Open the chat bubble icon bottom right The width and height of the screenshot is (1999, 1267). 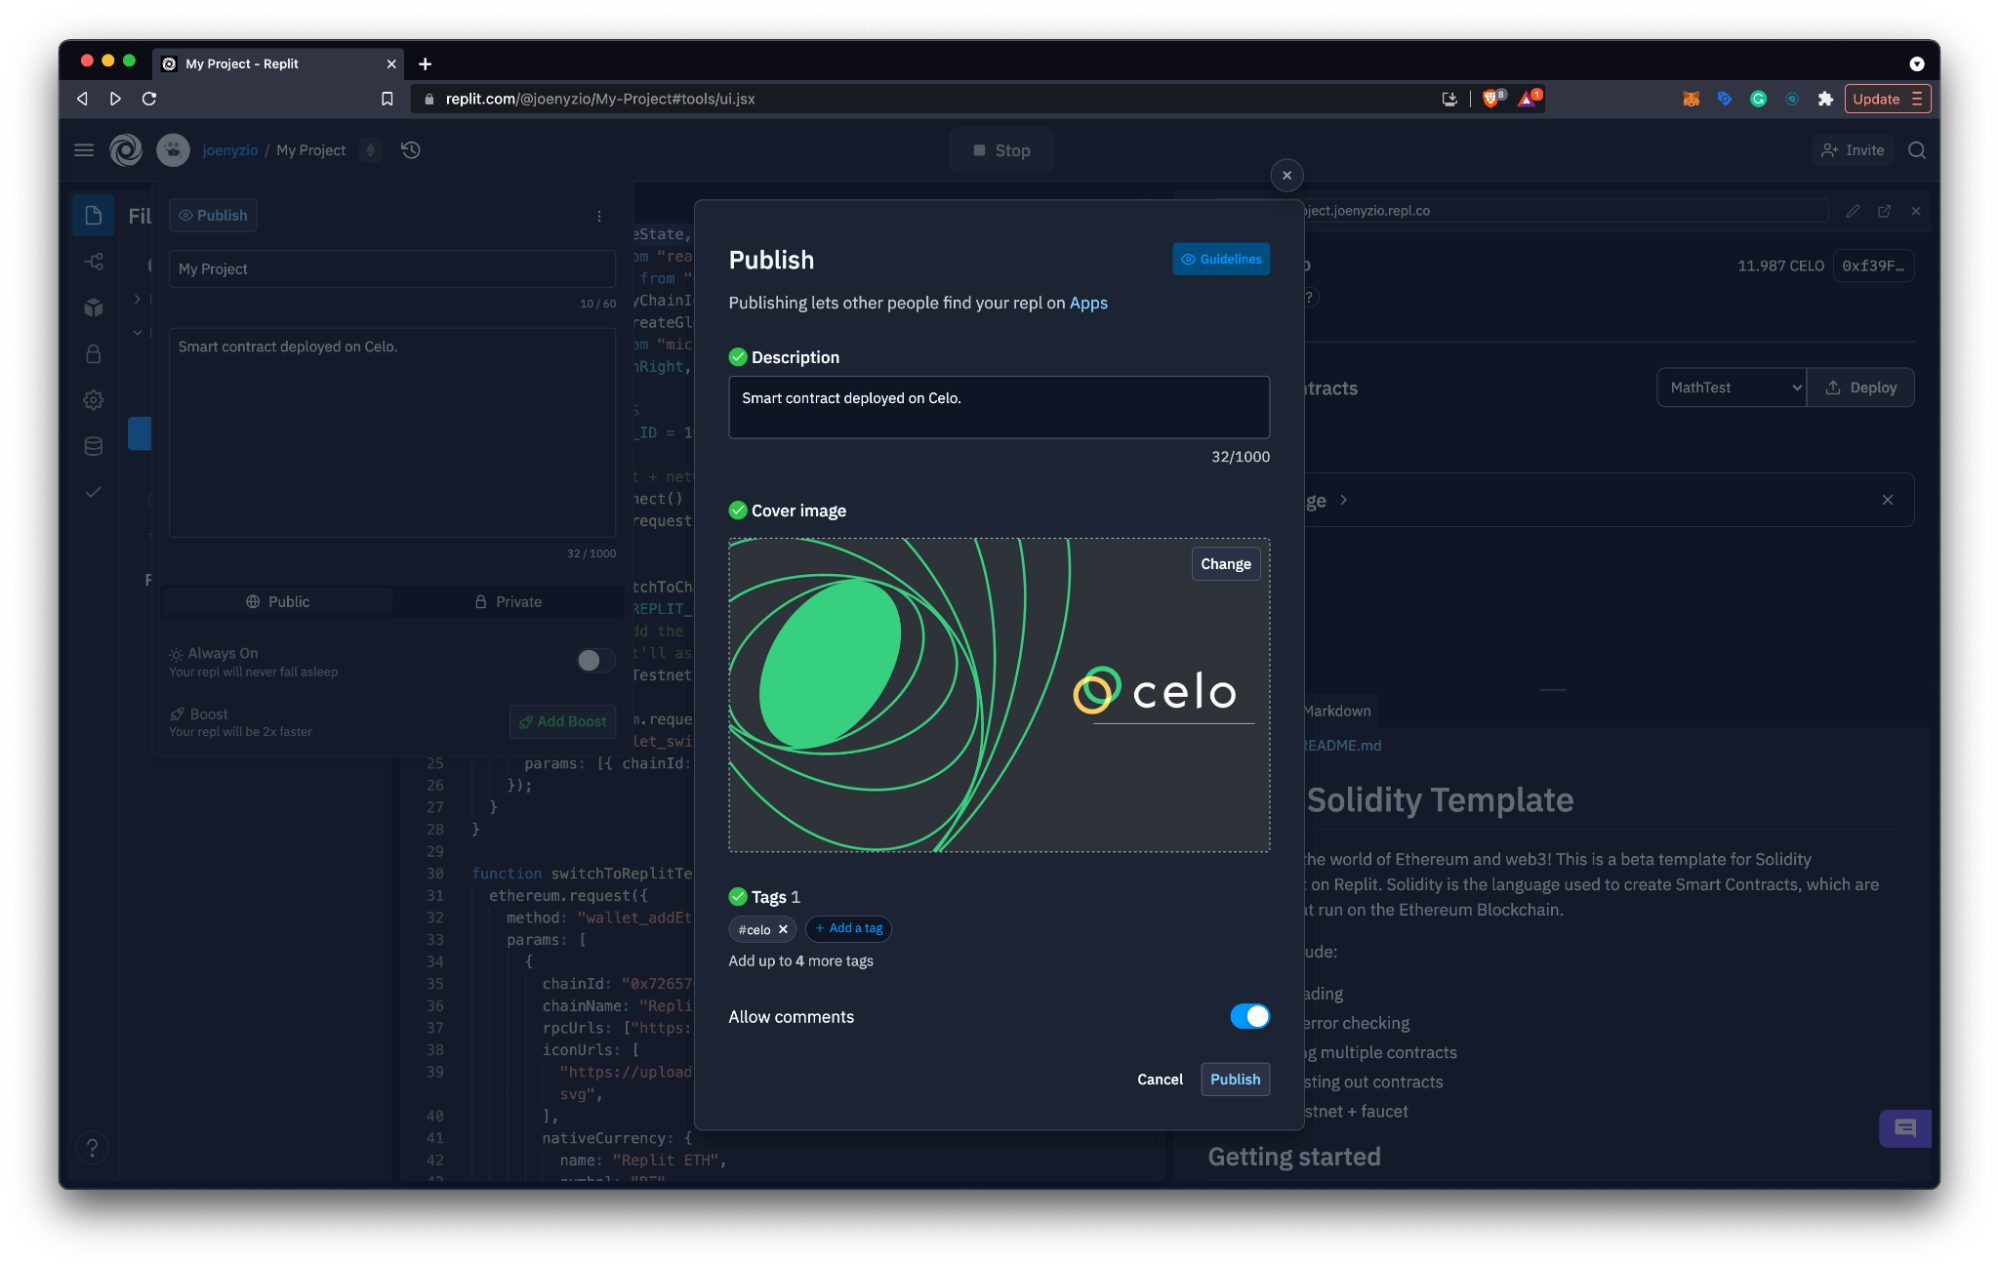tap(1904, 1128)
